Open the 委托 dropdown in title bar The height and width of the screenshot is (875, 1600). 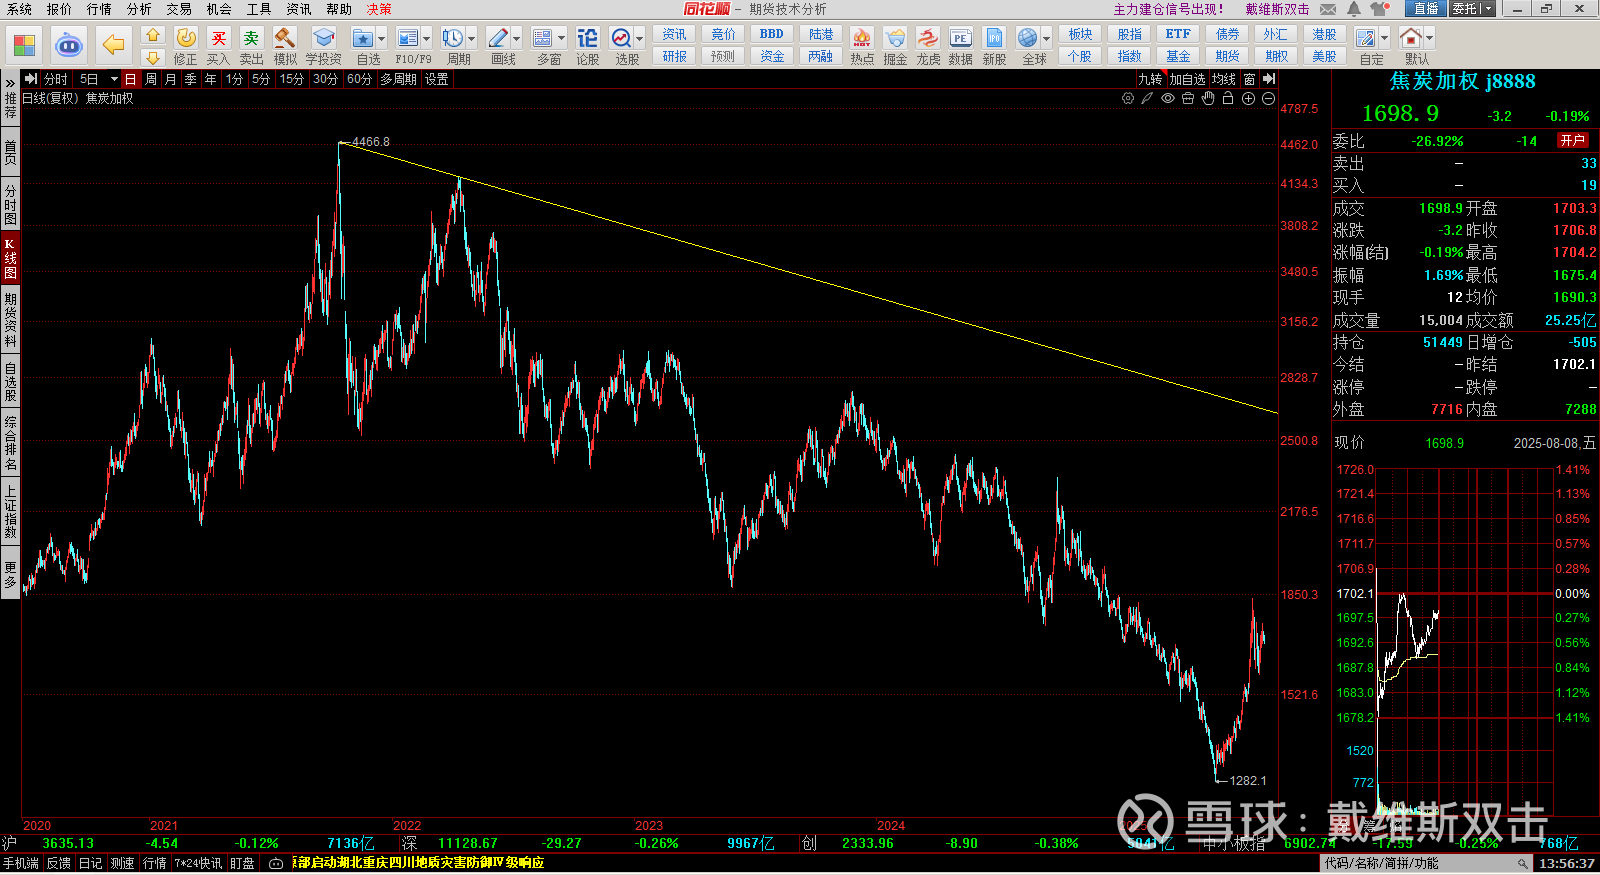pyautogui.click(x=1472, y=9)
